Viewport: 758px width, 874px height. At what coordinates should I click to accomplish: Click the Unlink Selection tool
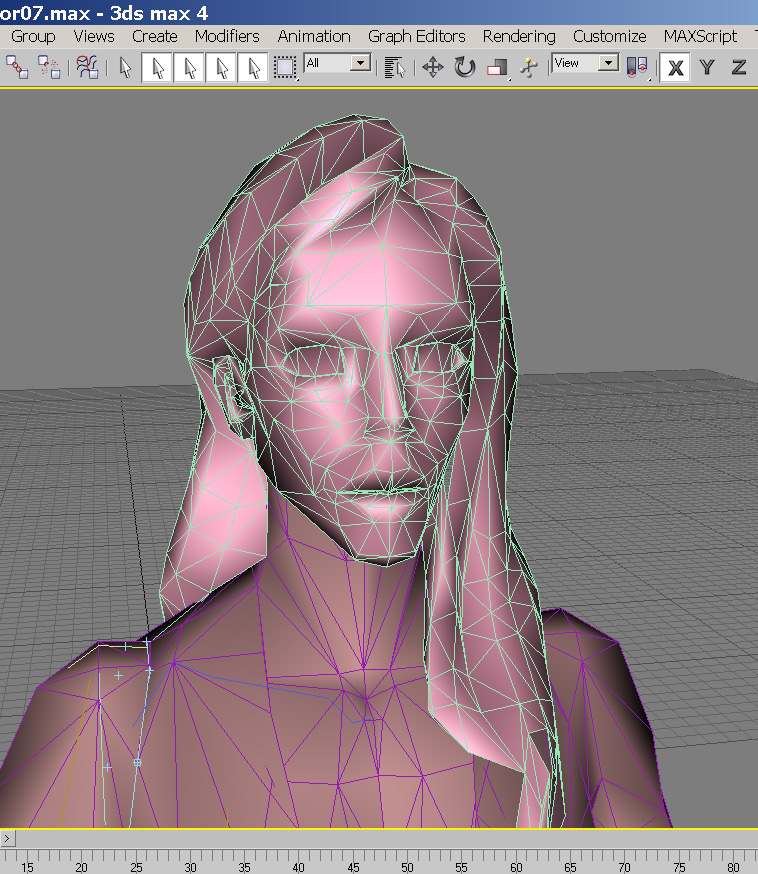(49, 67)
